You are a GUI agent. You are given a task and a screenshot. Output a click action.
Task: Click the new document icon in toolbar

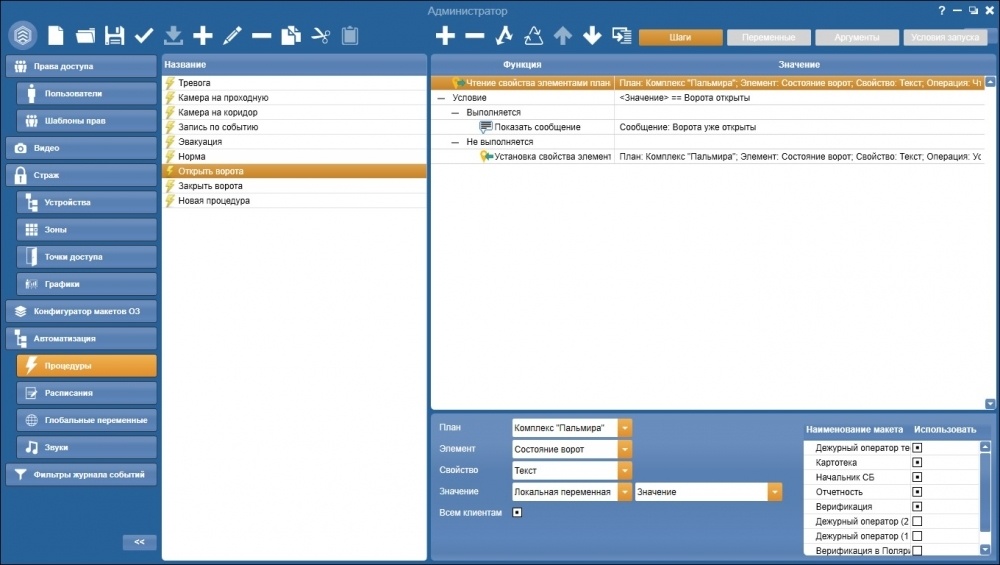pos(56,36)
